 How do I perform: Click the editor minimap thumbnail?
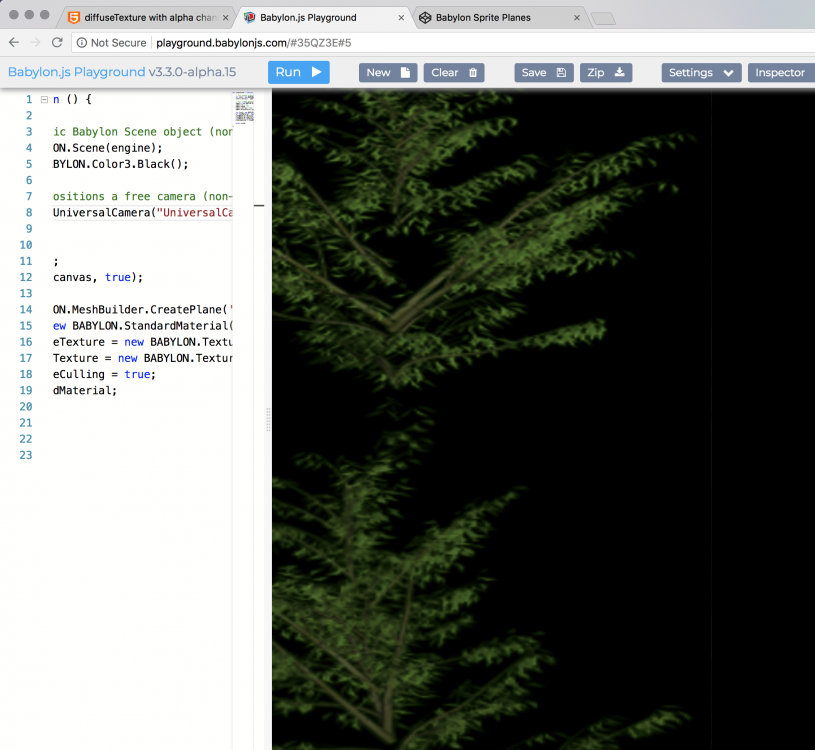(x=244, y=108)
